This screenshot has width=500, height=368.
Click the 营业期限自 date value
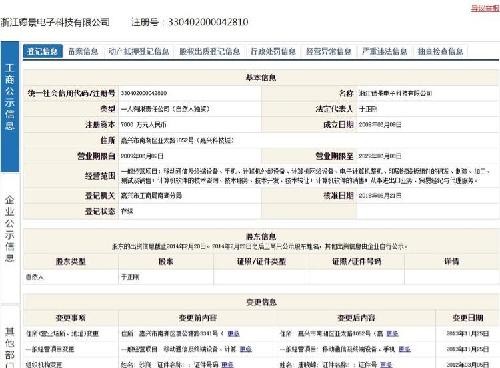coord(142,156)
